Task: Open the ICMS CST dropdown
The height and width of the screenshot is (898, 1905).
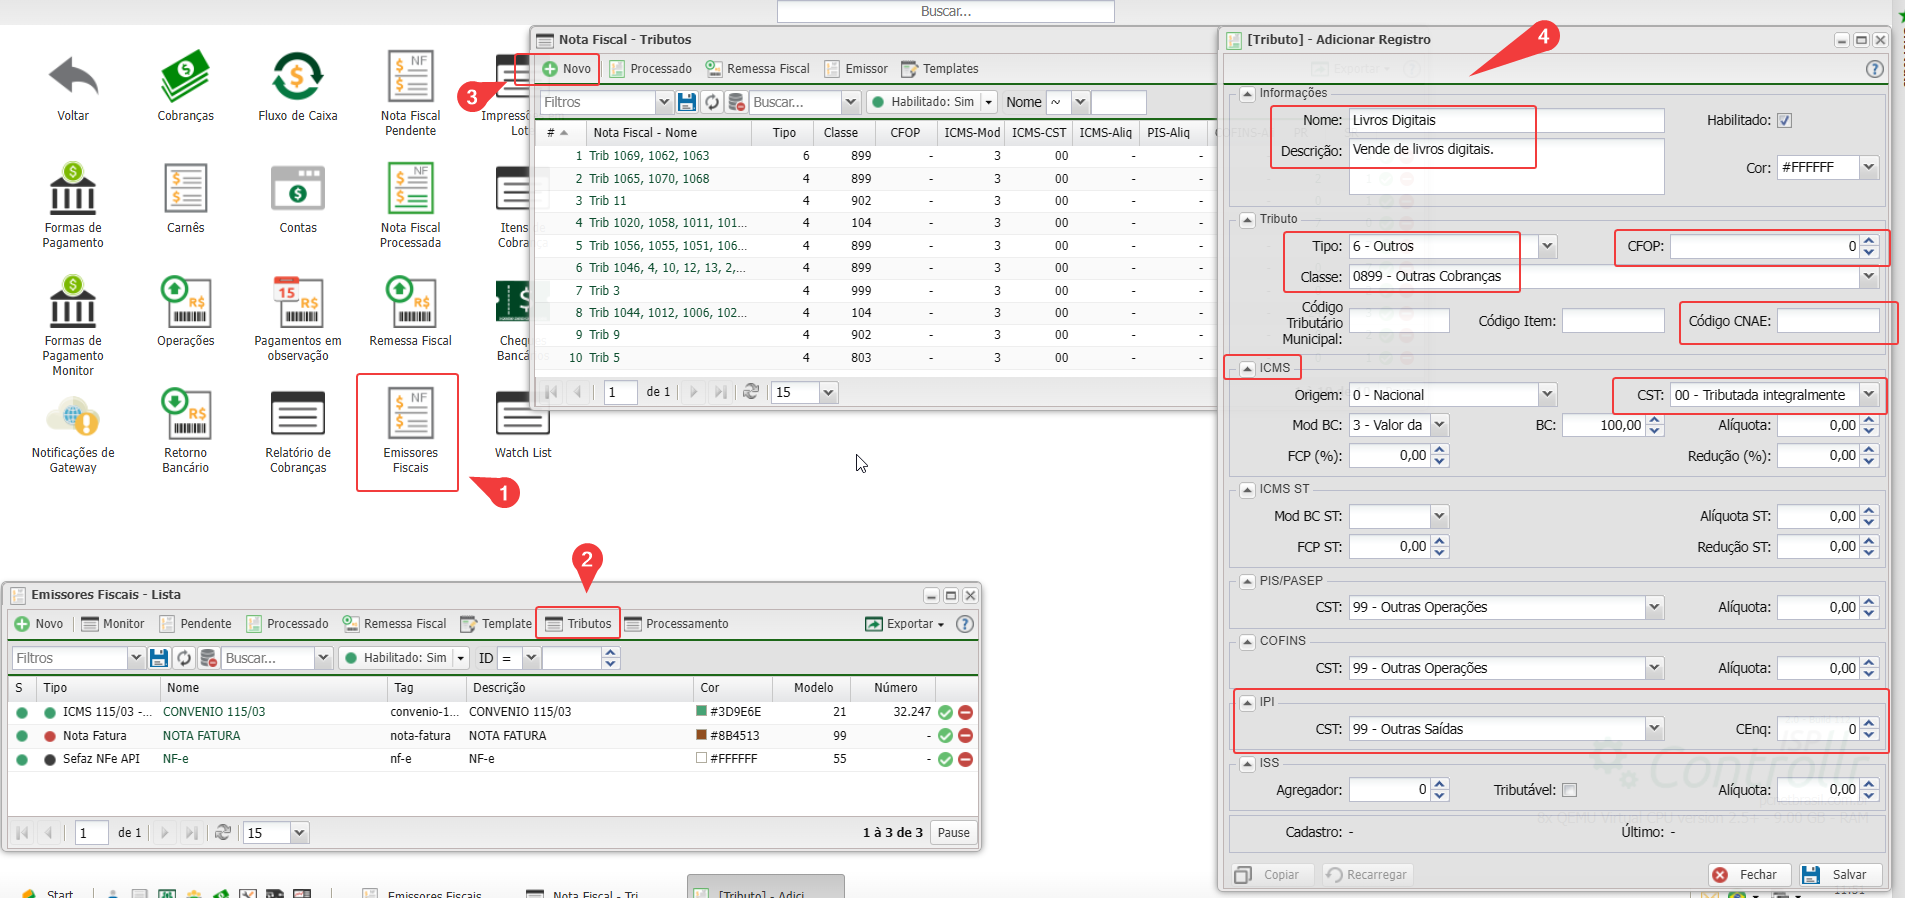Action: pos(1868,395)
